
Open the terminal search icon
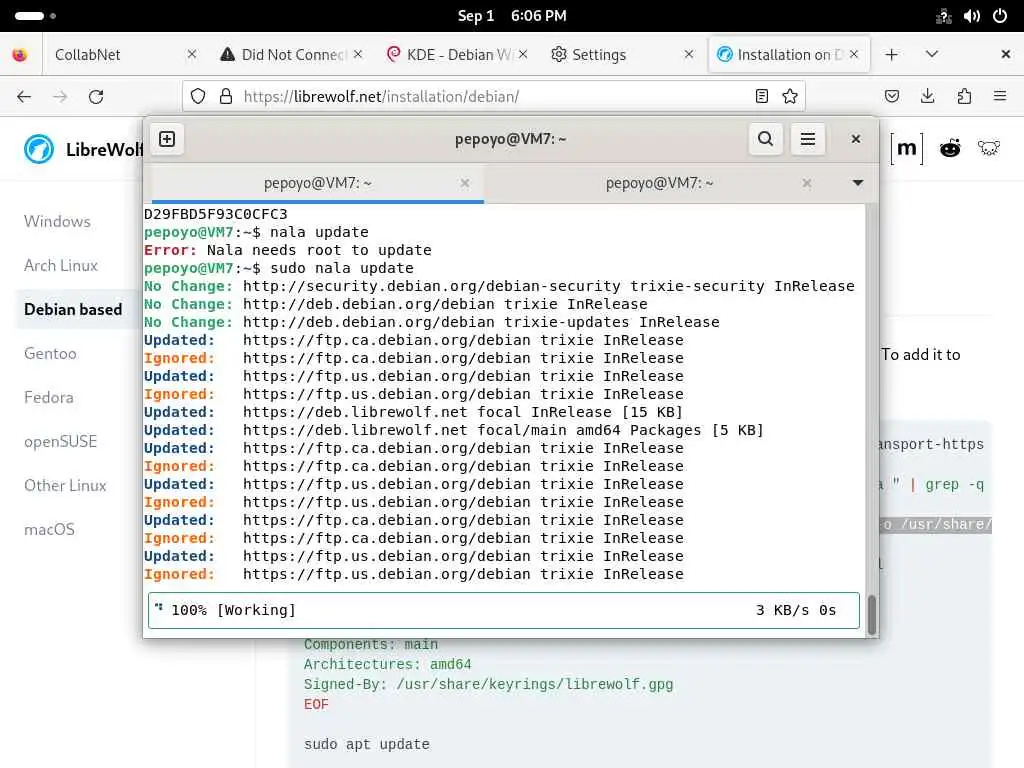click(x=765, y=139)
